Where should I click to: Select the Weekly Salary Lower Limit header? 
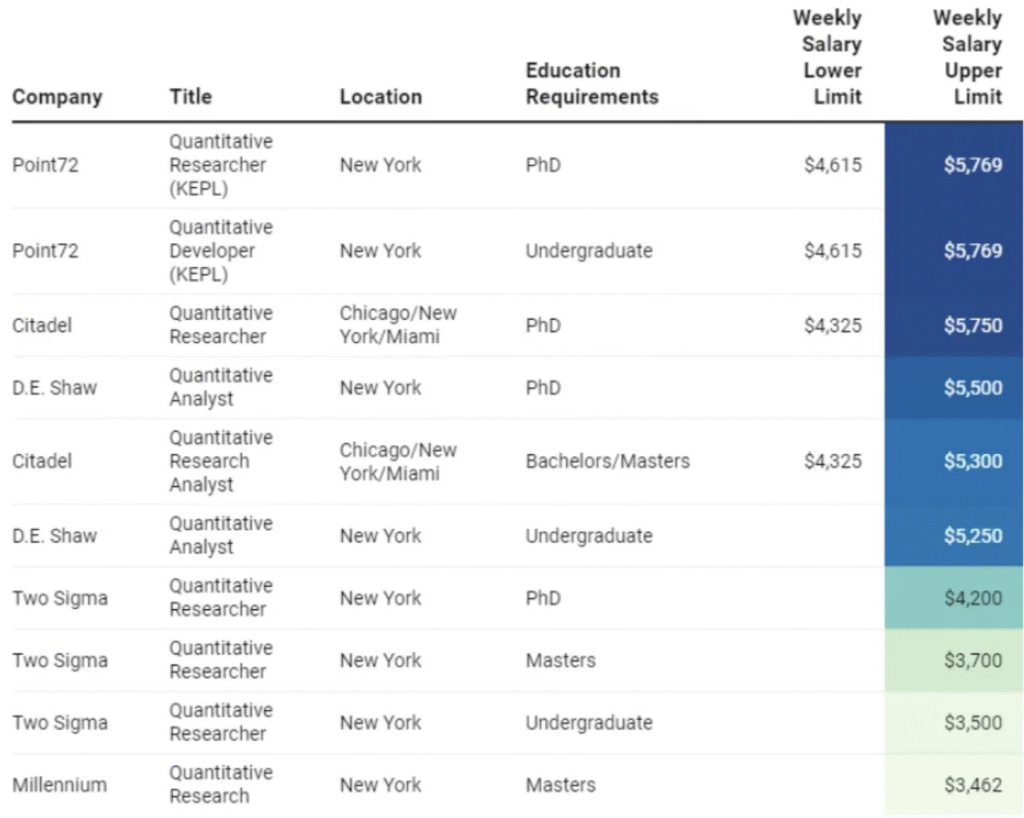point(827,58)
